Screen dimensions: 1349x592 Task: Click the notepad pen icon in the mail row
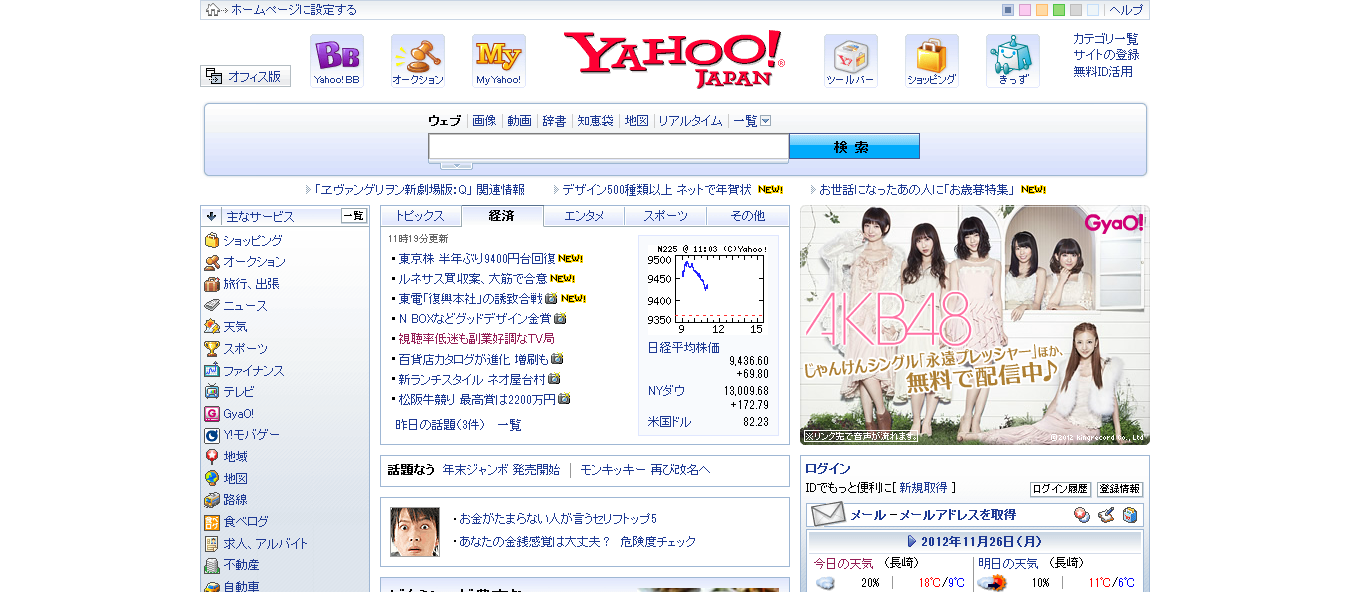click(1106, 515)
